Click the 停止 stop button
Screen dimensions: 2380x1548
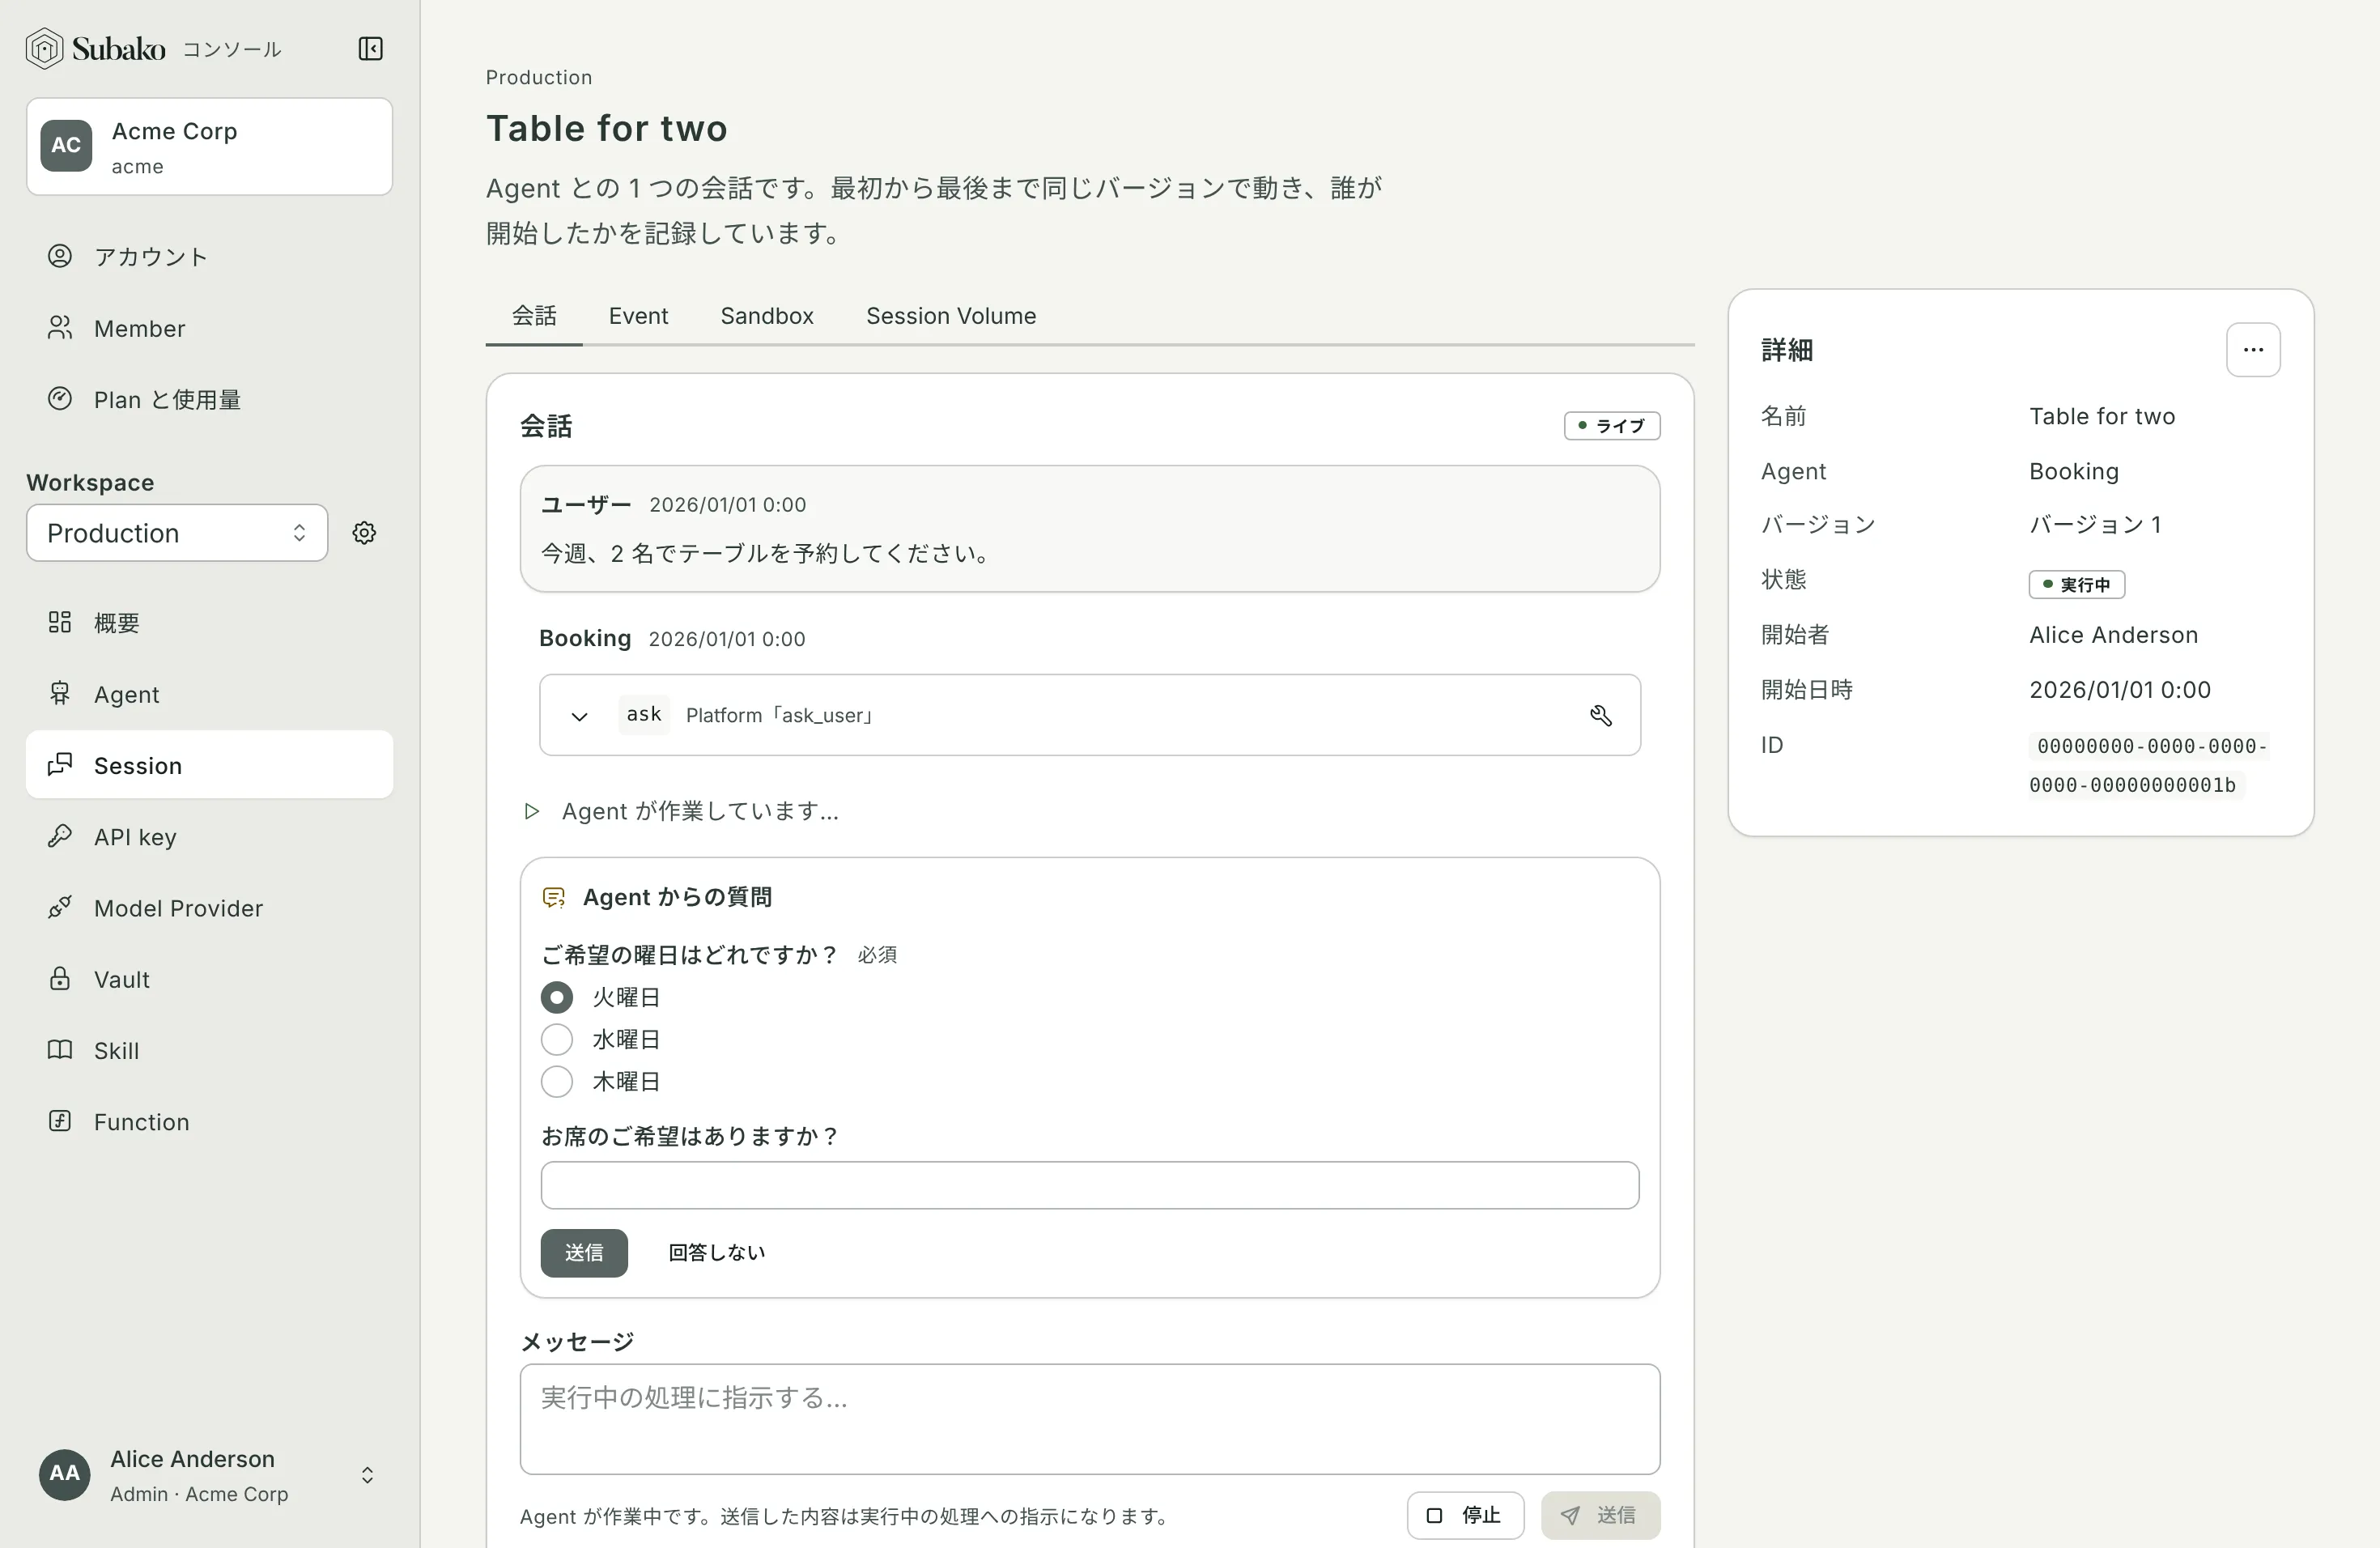1465,1516
